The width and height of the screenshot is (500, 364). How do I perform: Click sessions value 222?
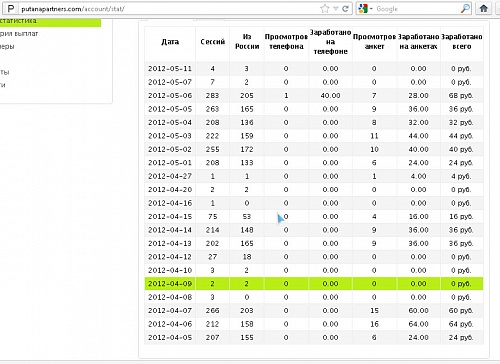pos(212,136)
